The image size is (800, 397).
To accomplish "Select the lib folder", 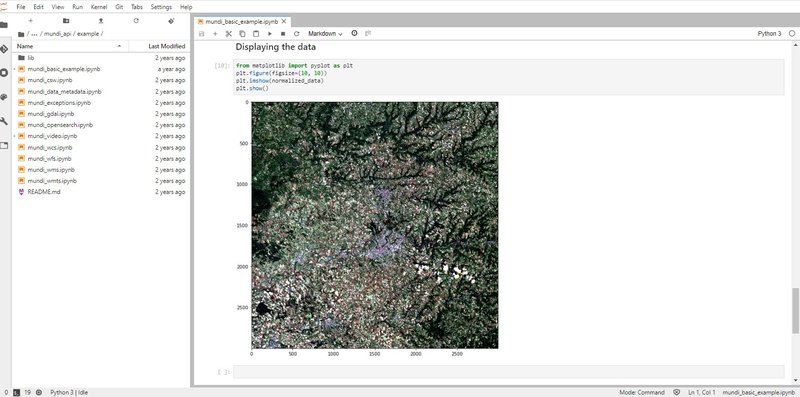I will (x=101, y=58).
